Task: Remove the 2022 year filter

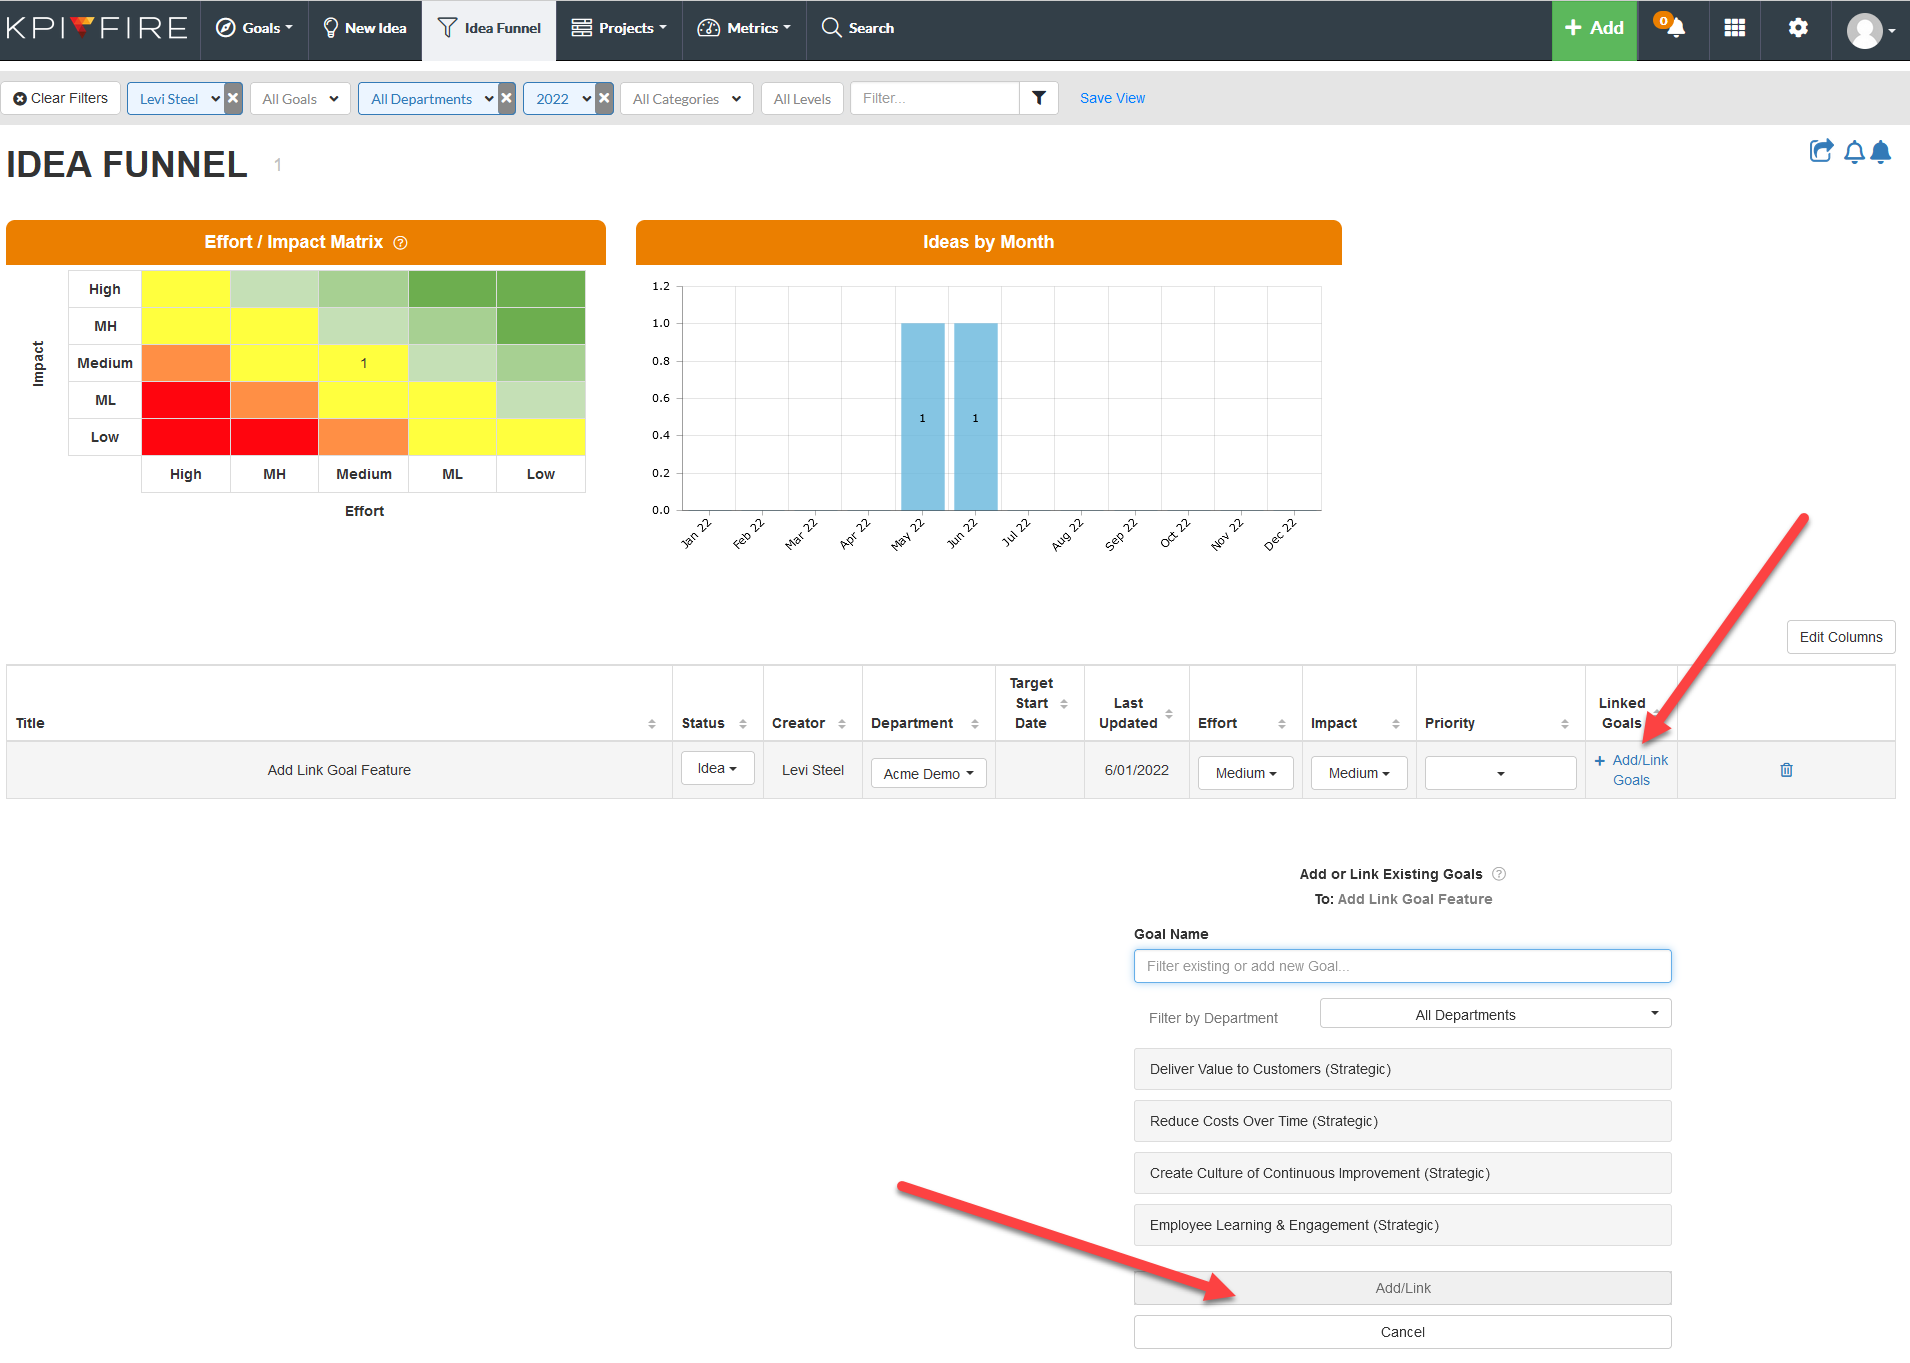Action: coord(604,98)
